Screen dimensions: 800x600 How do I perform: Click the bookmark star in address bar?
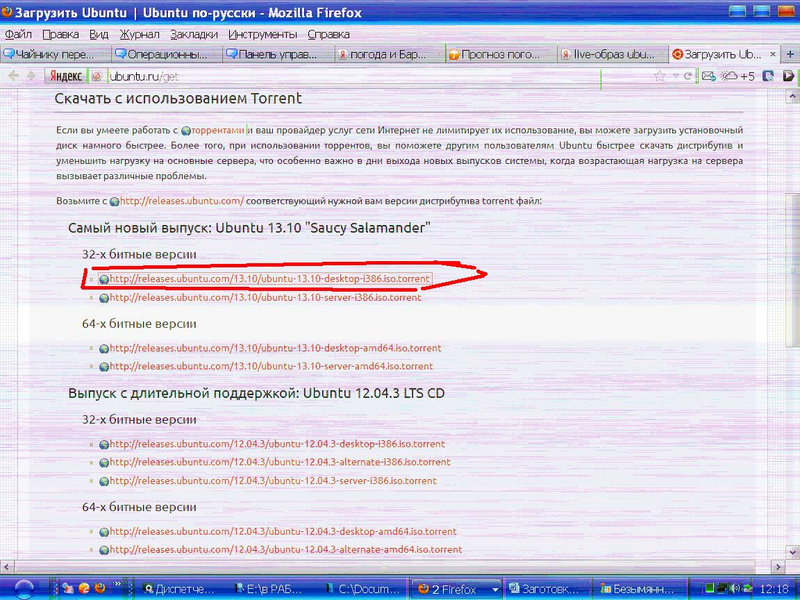point(659,76)
